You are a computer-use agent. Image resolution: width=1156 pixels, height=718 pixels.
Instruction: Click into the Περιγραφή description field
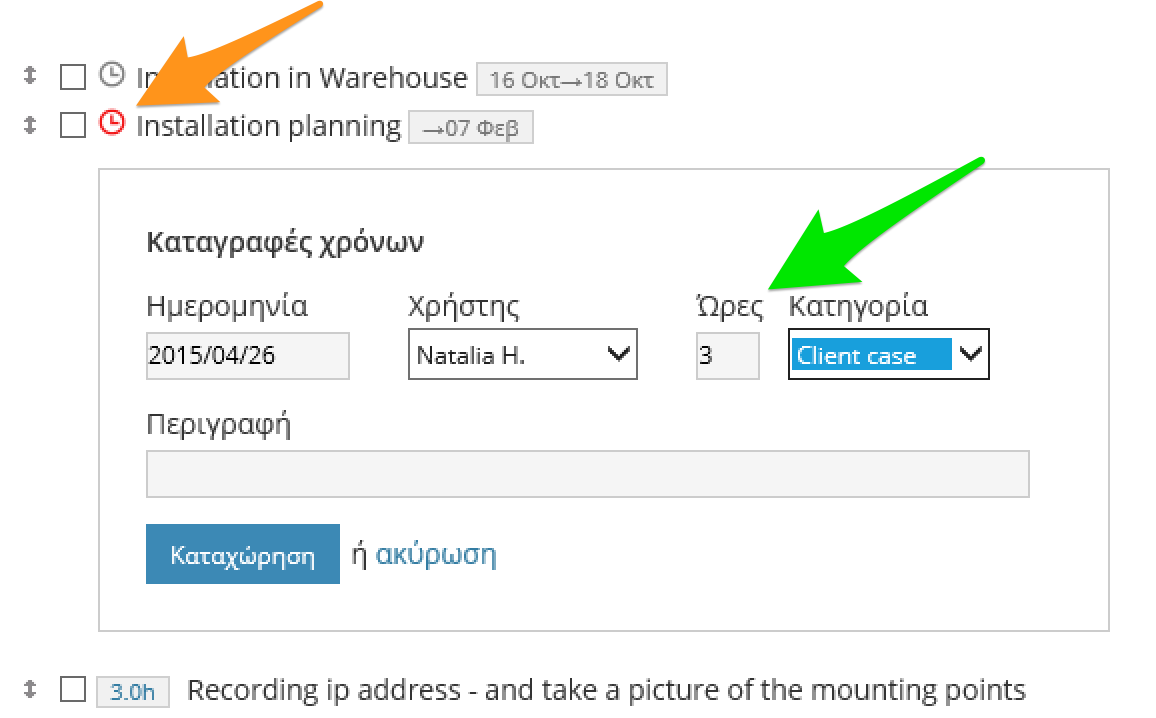pyautogui.click(x=587, y=474)
